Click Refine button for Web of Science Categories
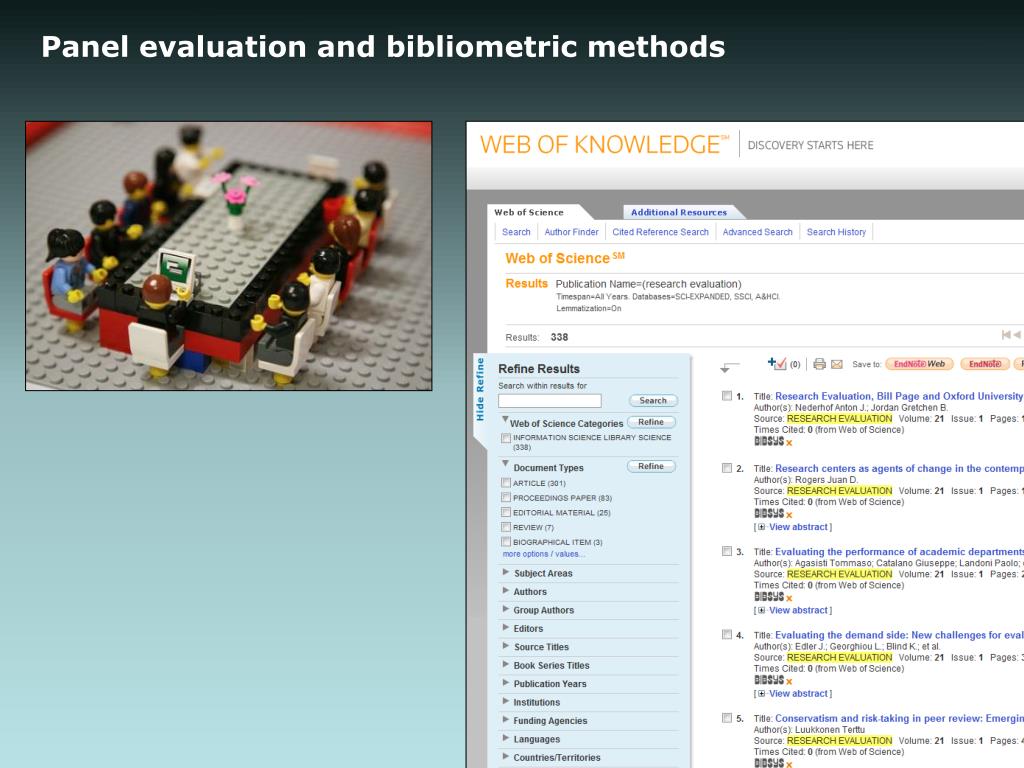The width and height of the screenshot is (1024, 768). (x=651, y=422)
